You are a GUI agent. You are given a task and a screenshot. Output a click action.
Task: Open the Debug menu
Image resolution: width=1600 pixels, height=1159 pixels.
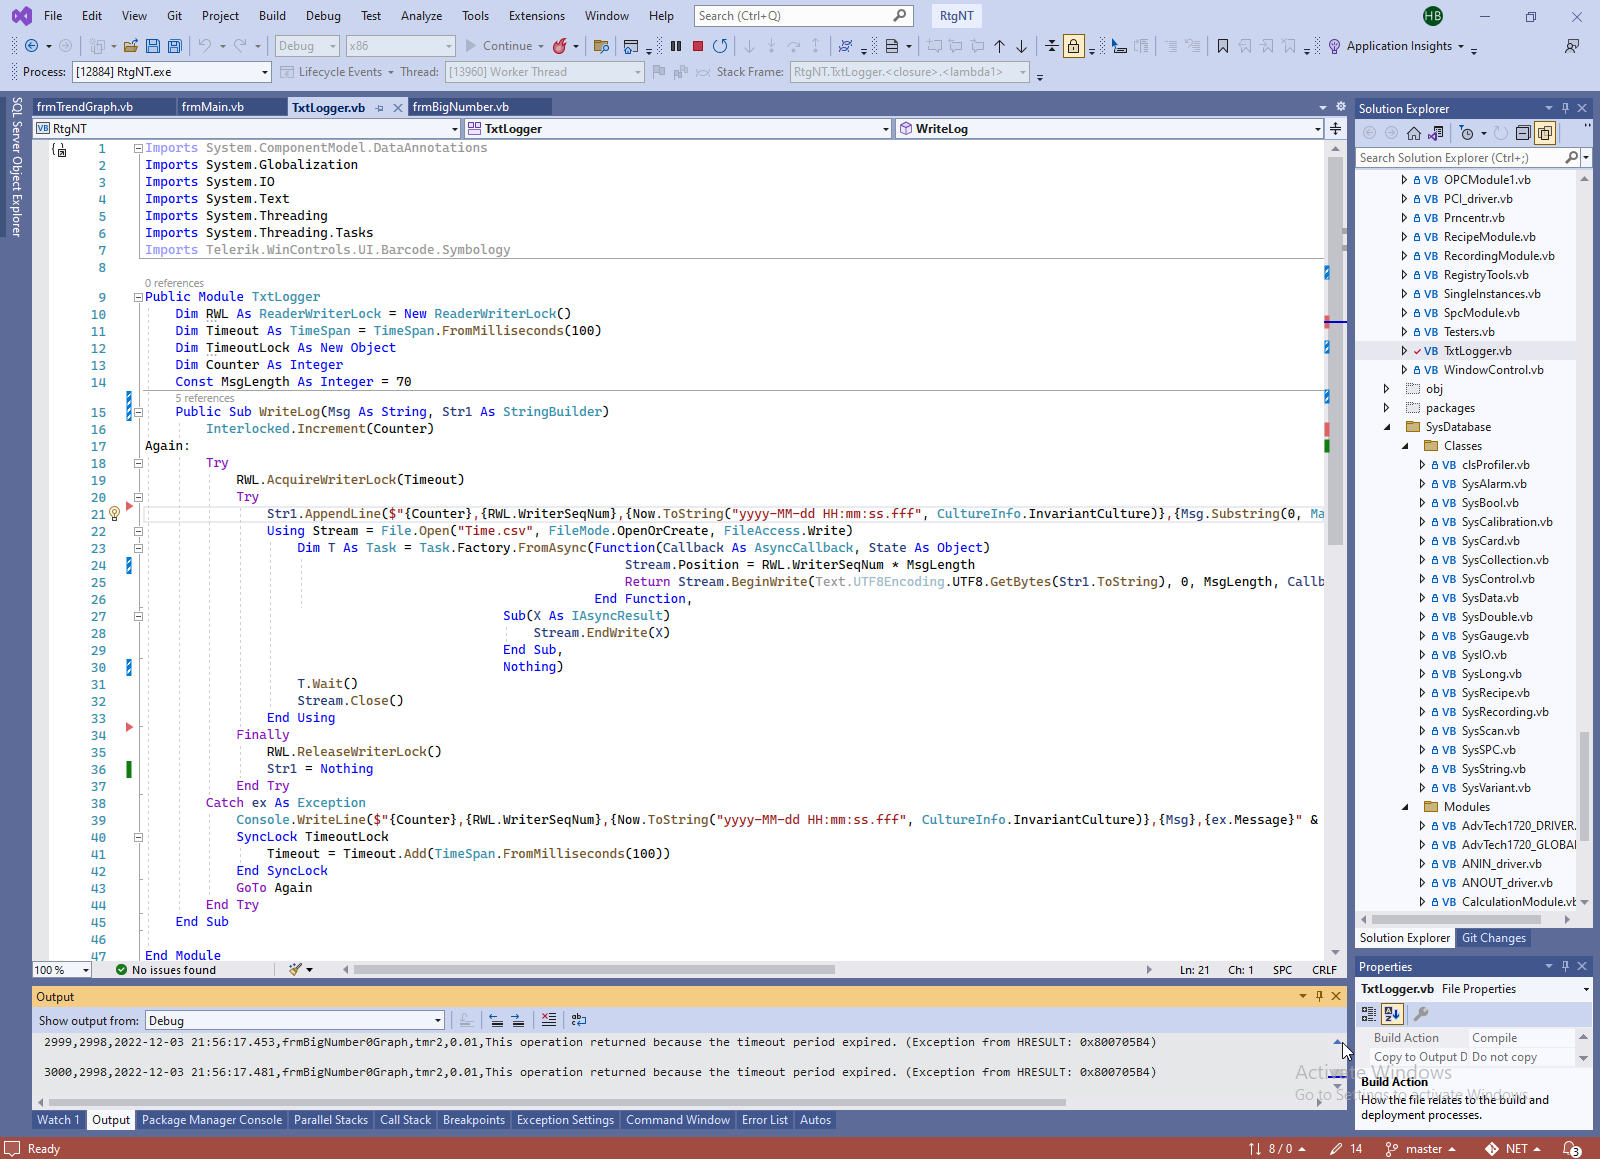(x=323, y=16)
